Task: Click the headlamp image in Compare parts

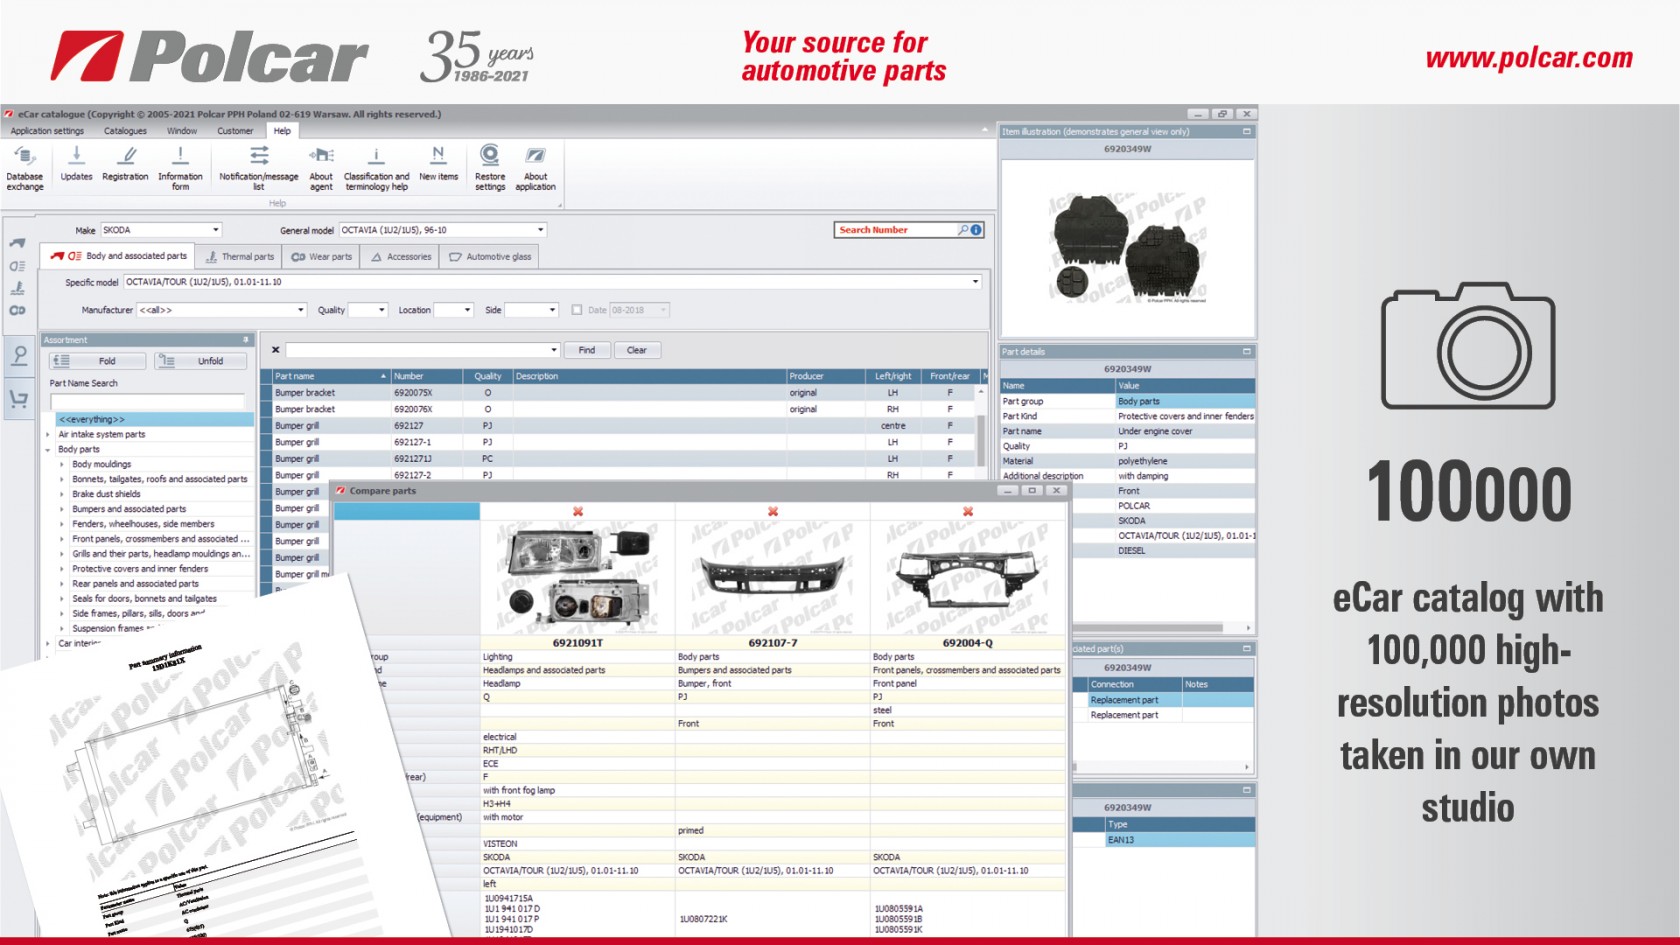Action: [x=577, y=578]
